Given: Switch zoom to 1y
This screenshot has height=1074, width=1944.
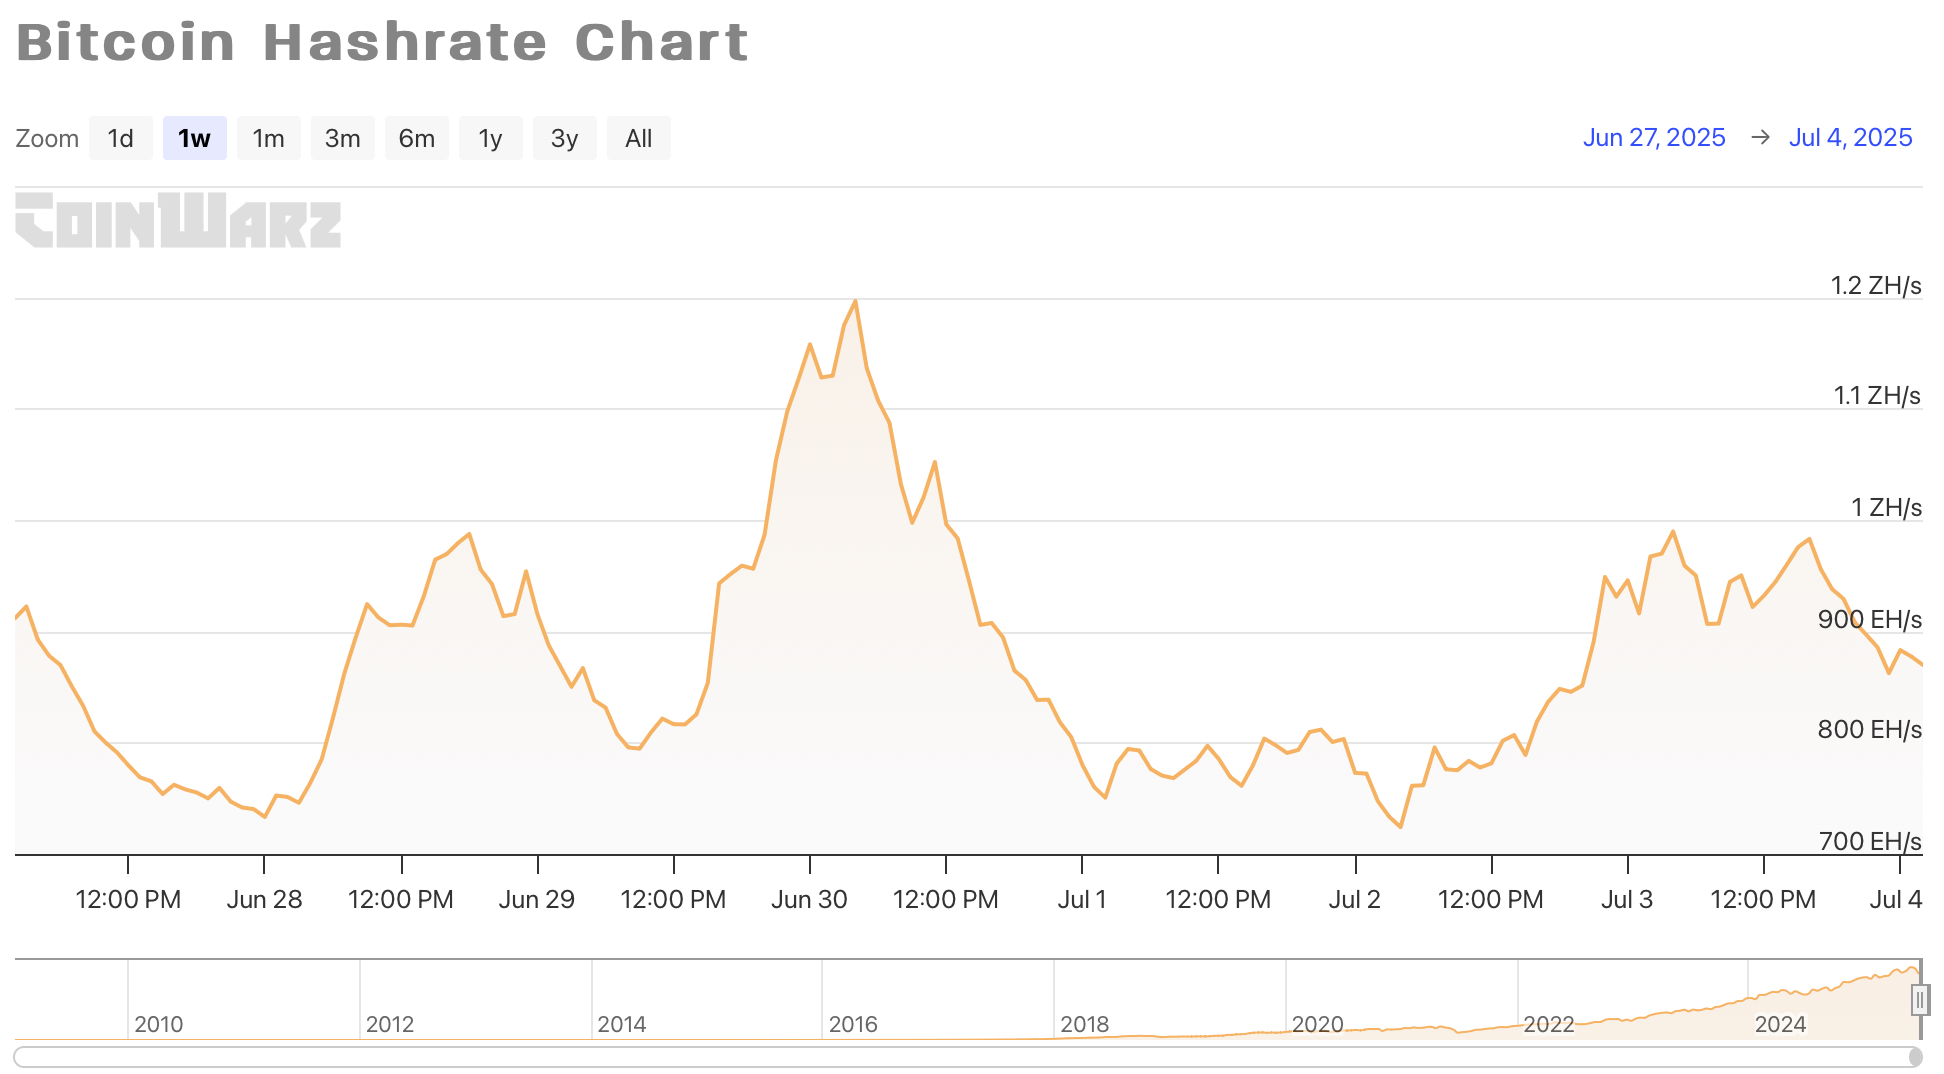Looking at the screenshot, I should pos(490,138).
